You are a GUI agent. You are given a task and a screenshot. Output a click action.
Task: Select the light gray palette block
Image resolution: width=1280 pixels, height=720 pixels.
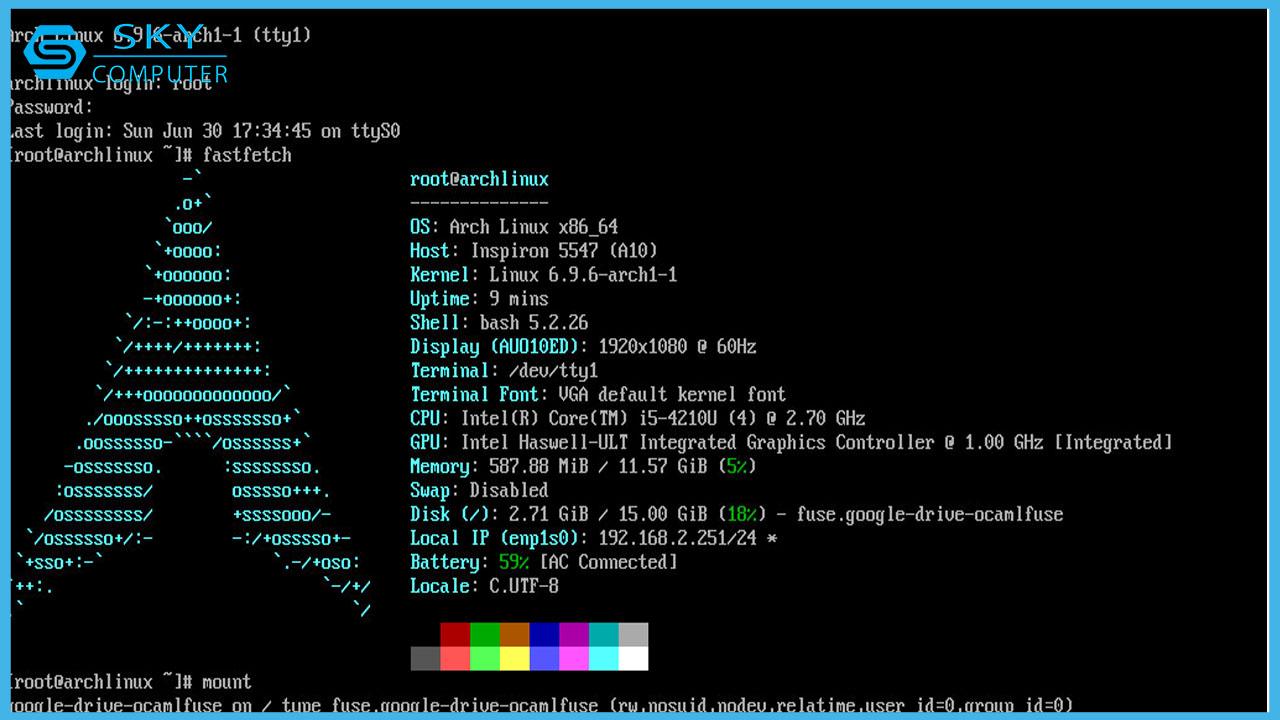click(x=633, y=635)
